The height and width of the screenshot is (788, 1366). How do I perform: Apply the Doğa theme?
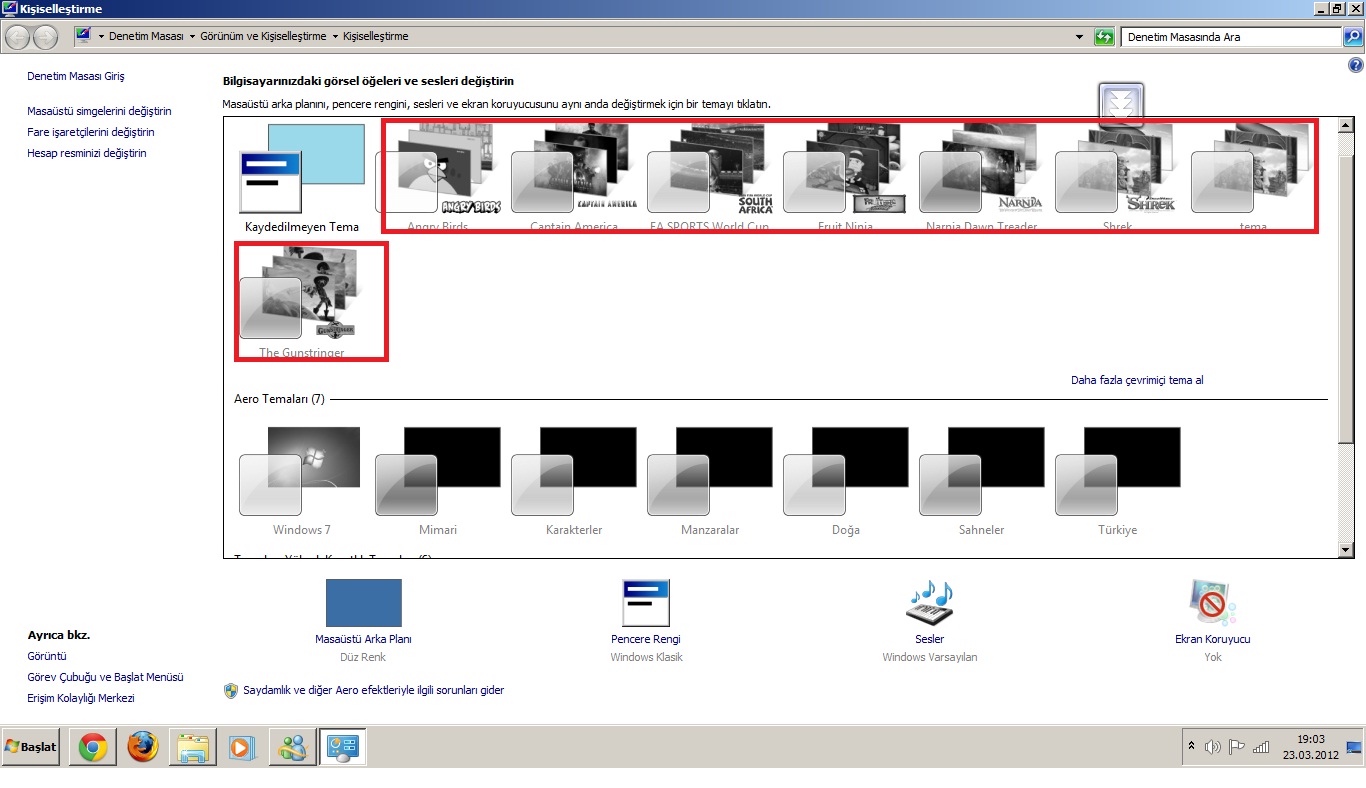[x=846, y=481]
